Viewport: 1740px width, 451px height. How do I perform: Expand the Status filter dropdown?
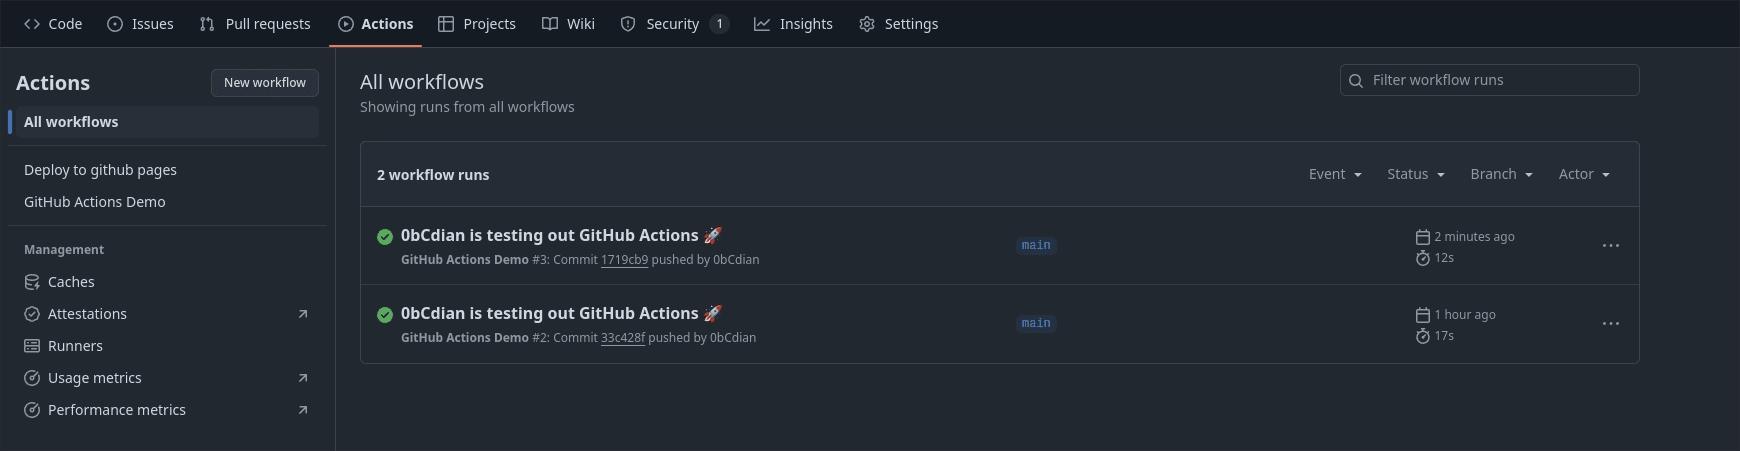pos(1416,174)
